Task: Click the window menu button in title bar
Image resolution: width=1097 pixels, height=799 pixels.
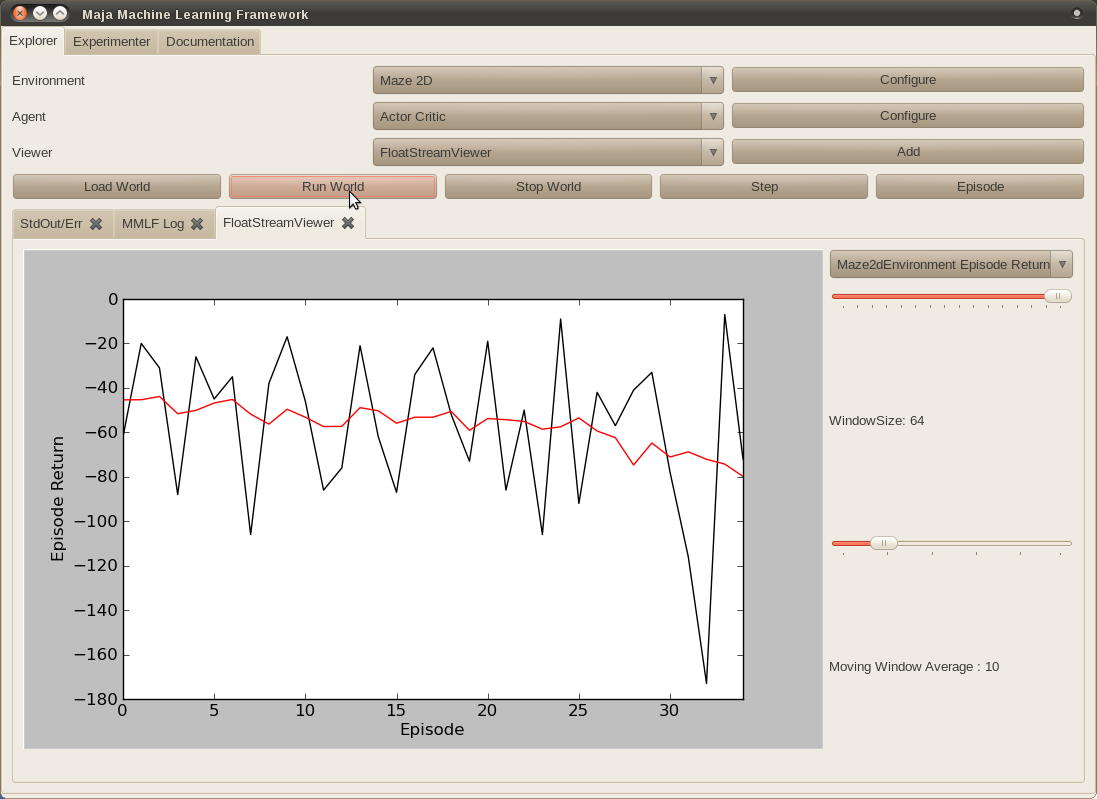Action: [1076, 14]
